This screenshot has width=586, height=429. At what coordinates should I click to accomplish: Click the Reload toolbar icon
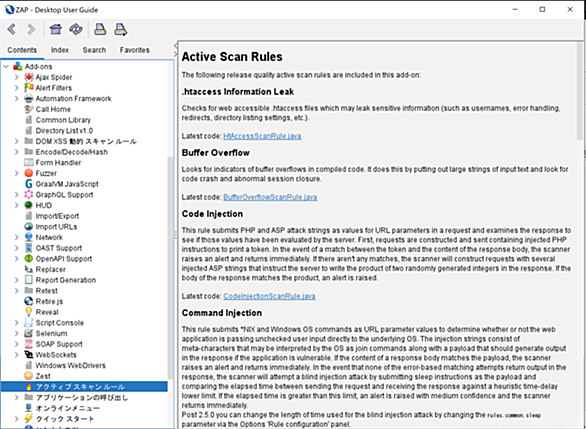click(x=76, y=29)
